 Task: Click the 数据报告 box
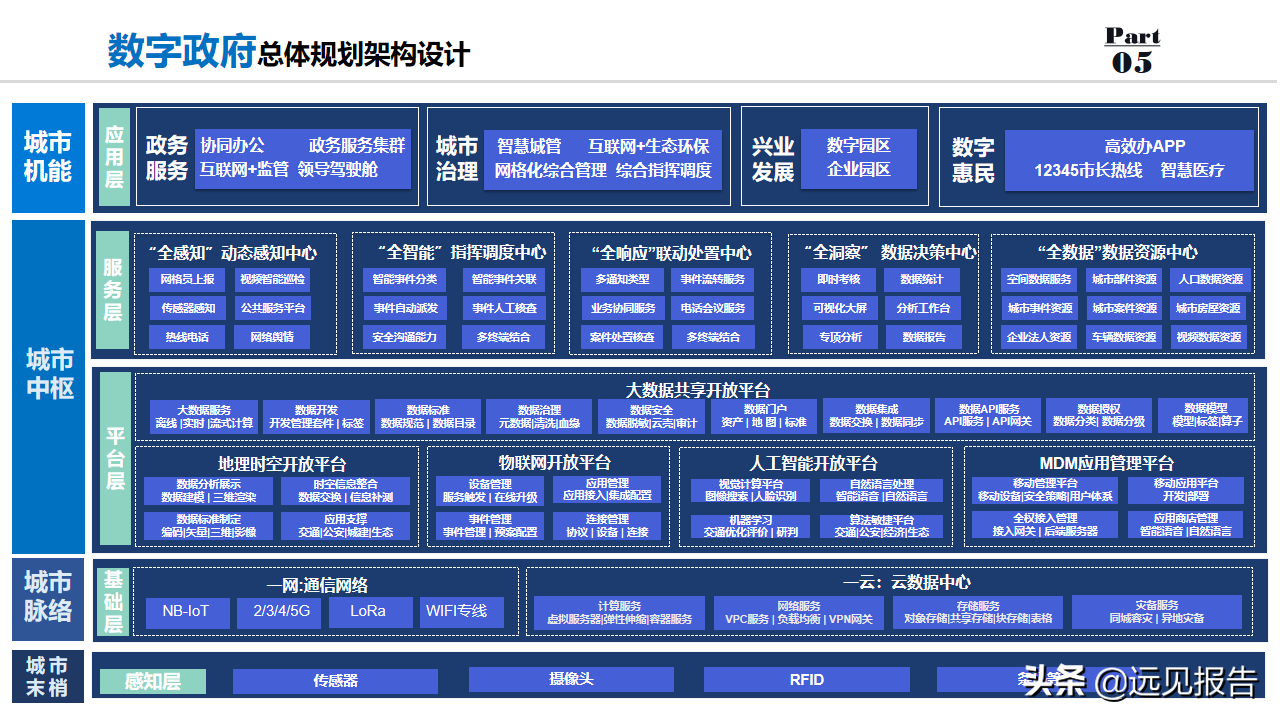tap(923, 337)
